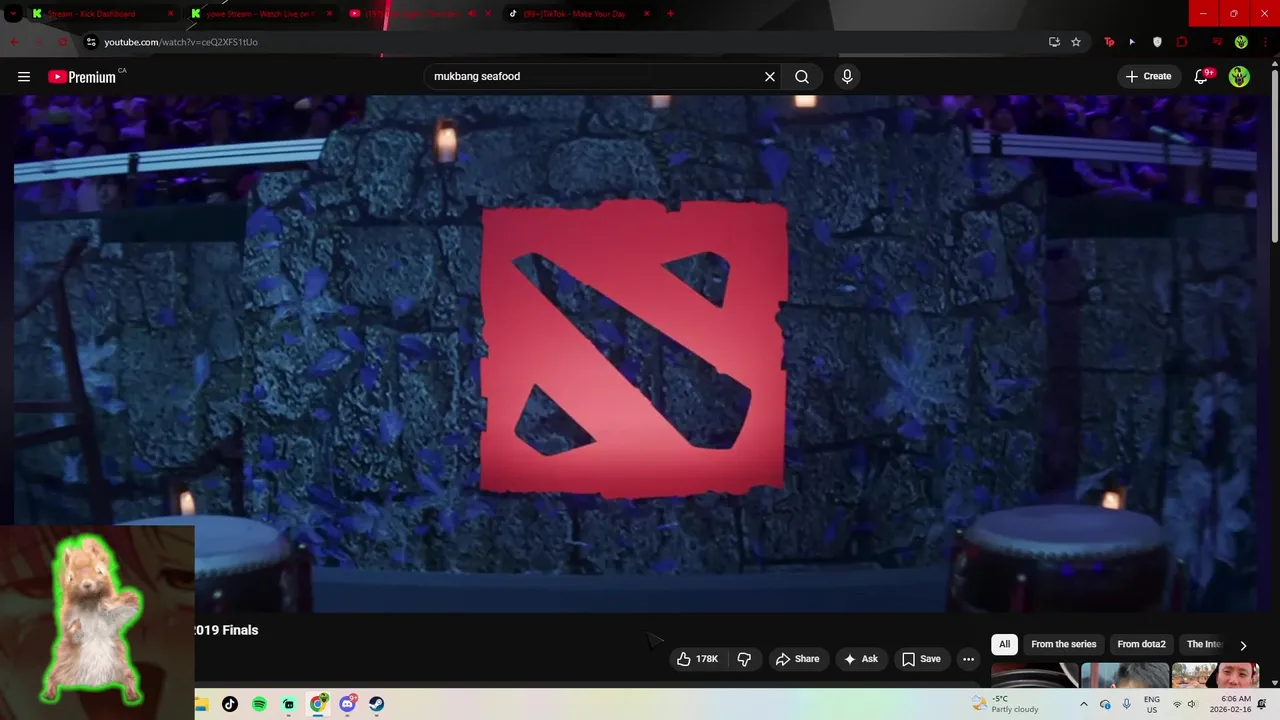Open the YouTube guide hamburger menu
The height and width of the screenshot is (720, 1280).
coord(24,77)
